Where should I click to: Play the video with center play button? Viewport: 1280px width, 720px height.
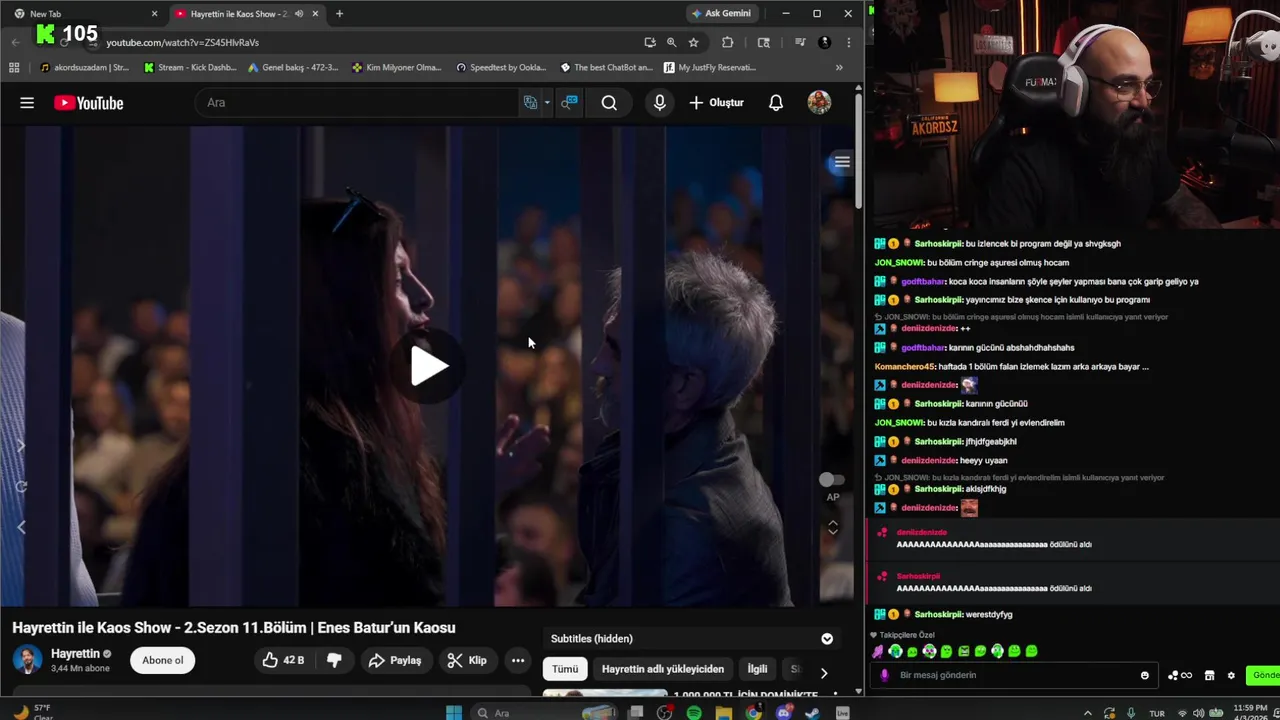430,366
